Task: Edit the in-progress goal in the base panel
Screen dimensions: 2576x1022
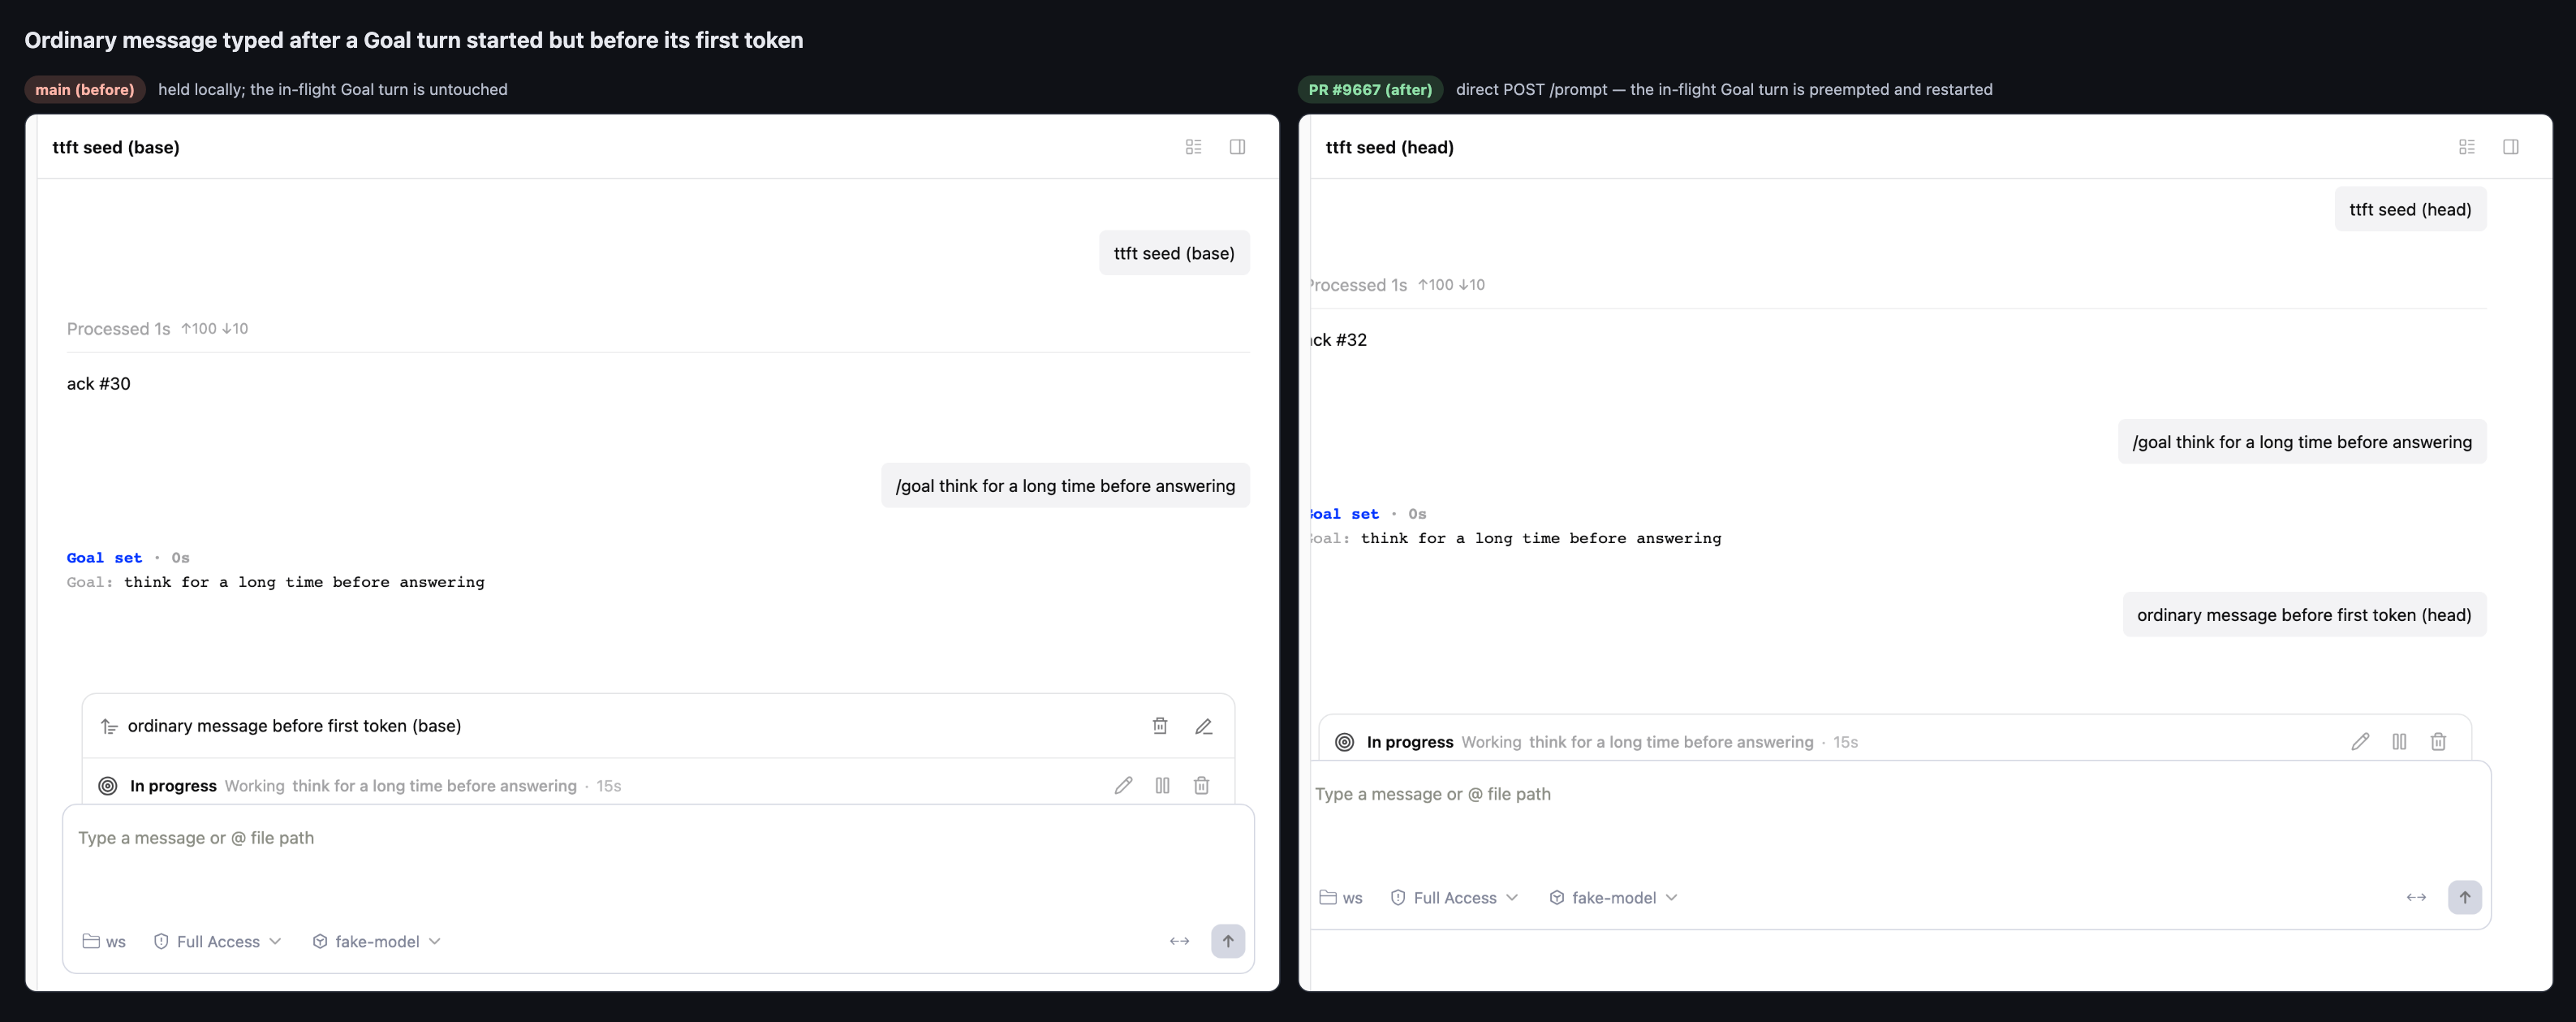Action: pyautogui.click(x=1124, y=786)
